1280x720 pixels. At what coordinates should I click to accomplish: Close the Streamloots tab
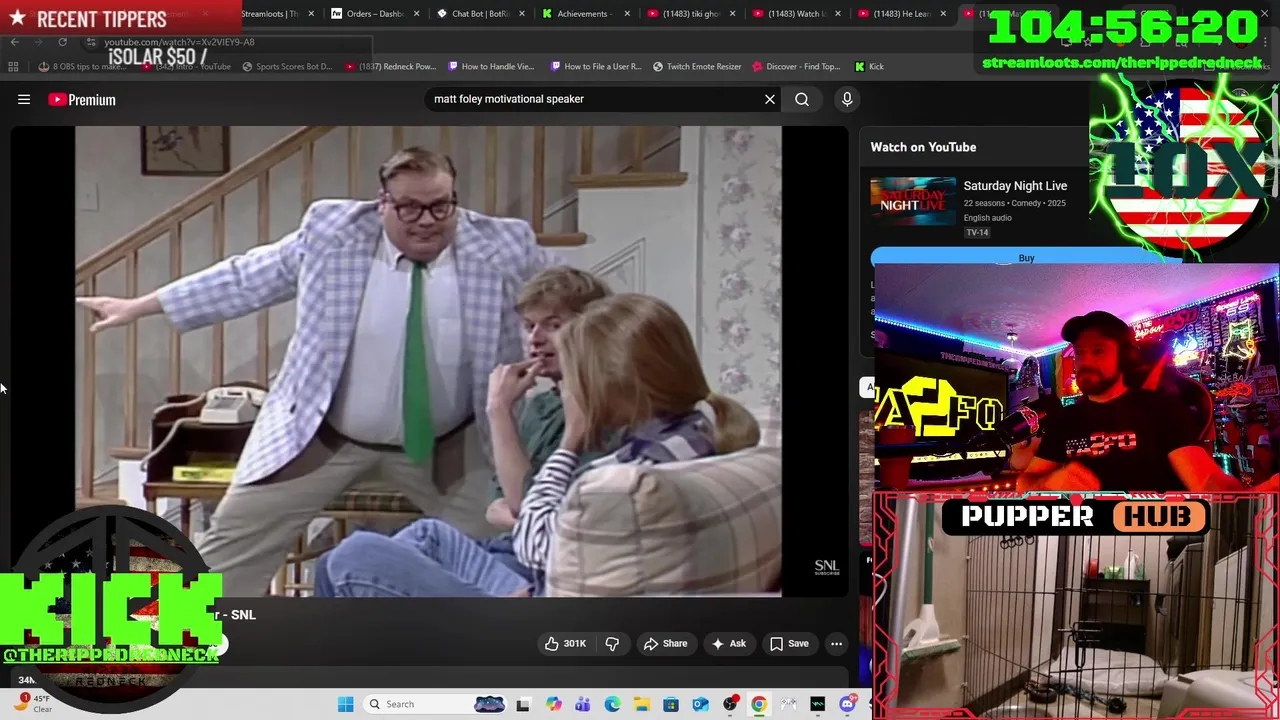click(312, 14)
